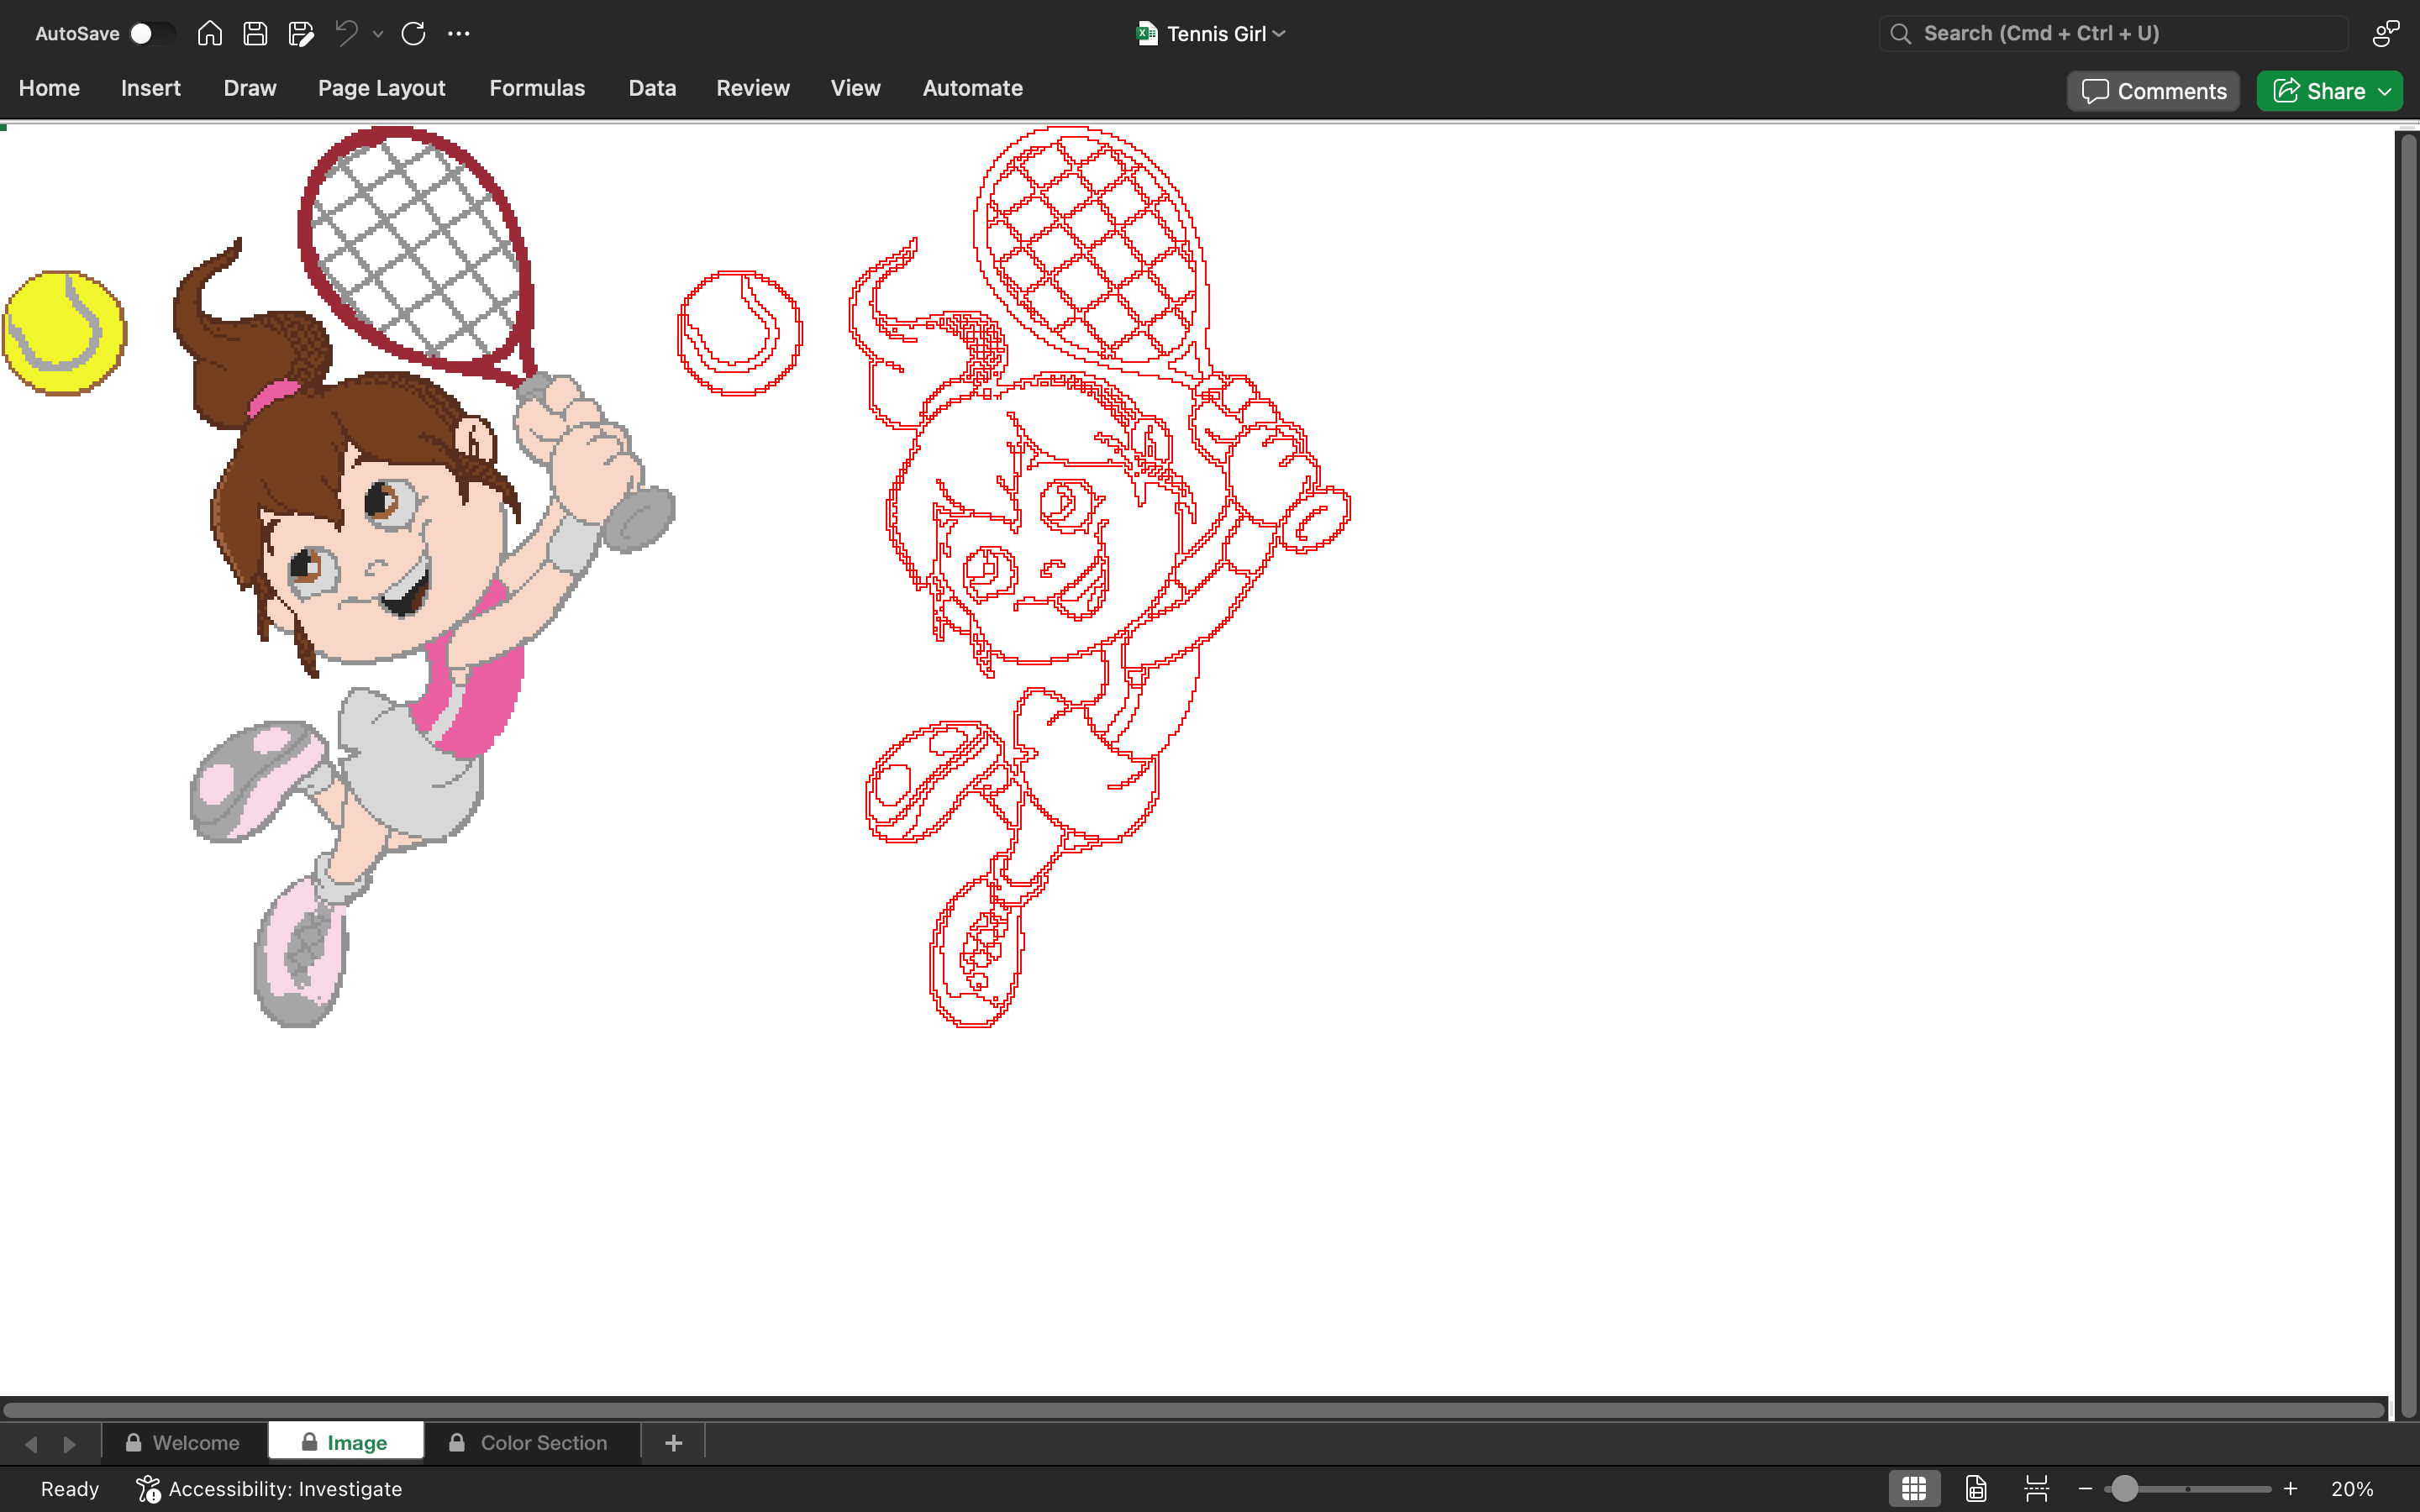Click the Undo arrow icon

pyautogui.click(x=346, y=34)
